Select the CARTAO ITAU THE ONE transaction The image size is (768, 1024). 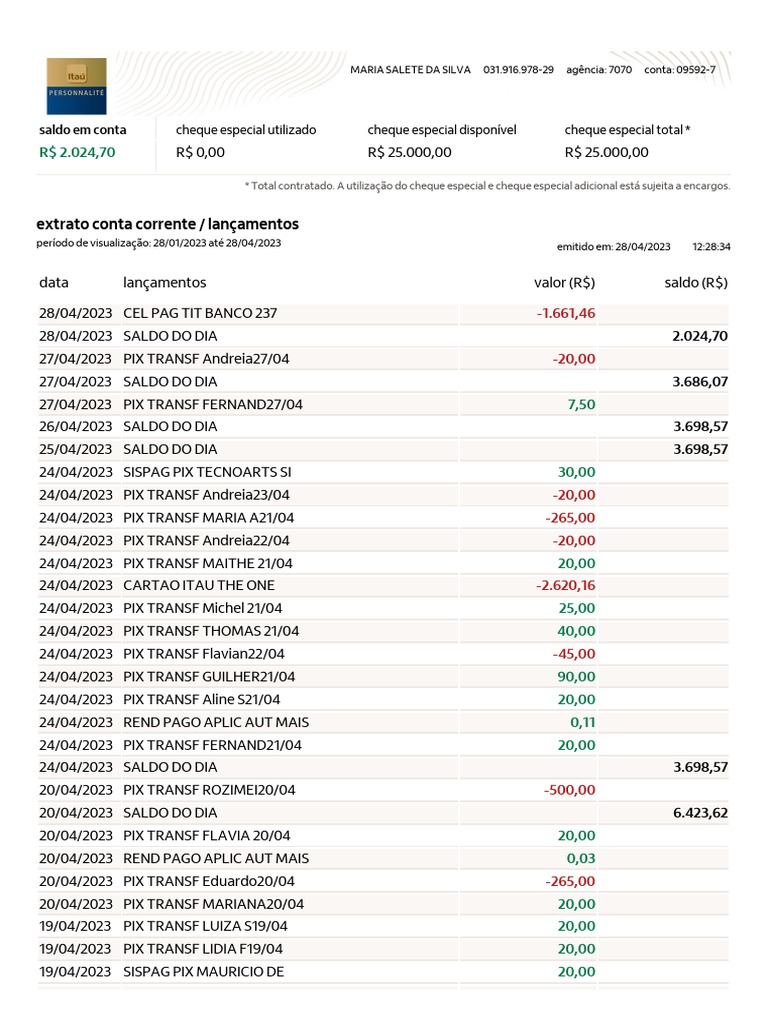(198, 585)
